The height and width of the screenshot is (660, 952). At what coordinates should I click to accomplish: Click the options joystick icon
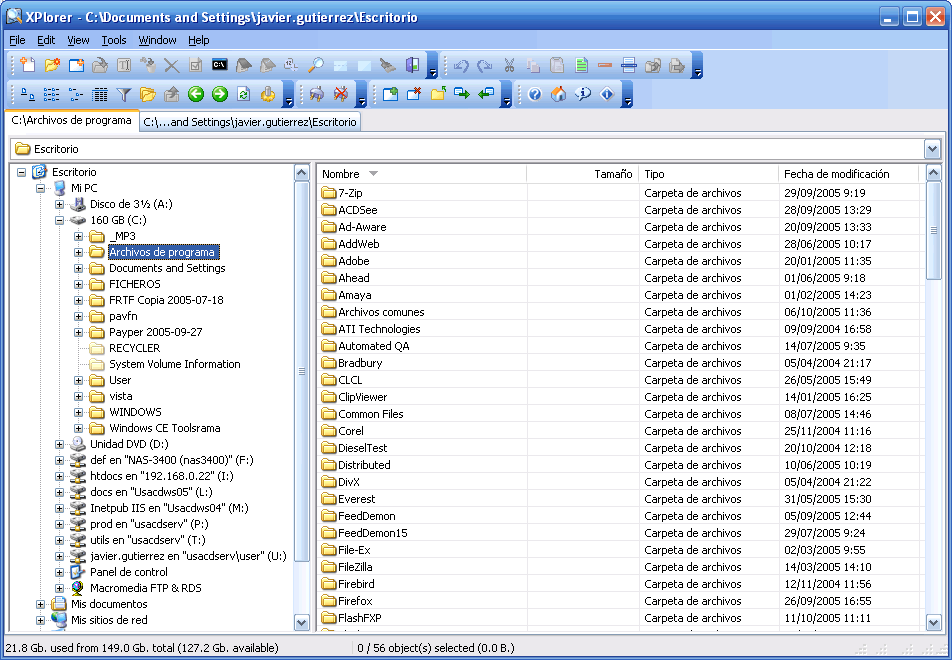(x=268, y=94)
